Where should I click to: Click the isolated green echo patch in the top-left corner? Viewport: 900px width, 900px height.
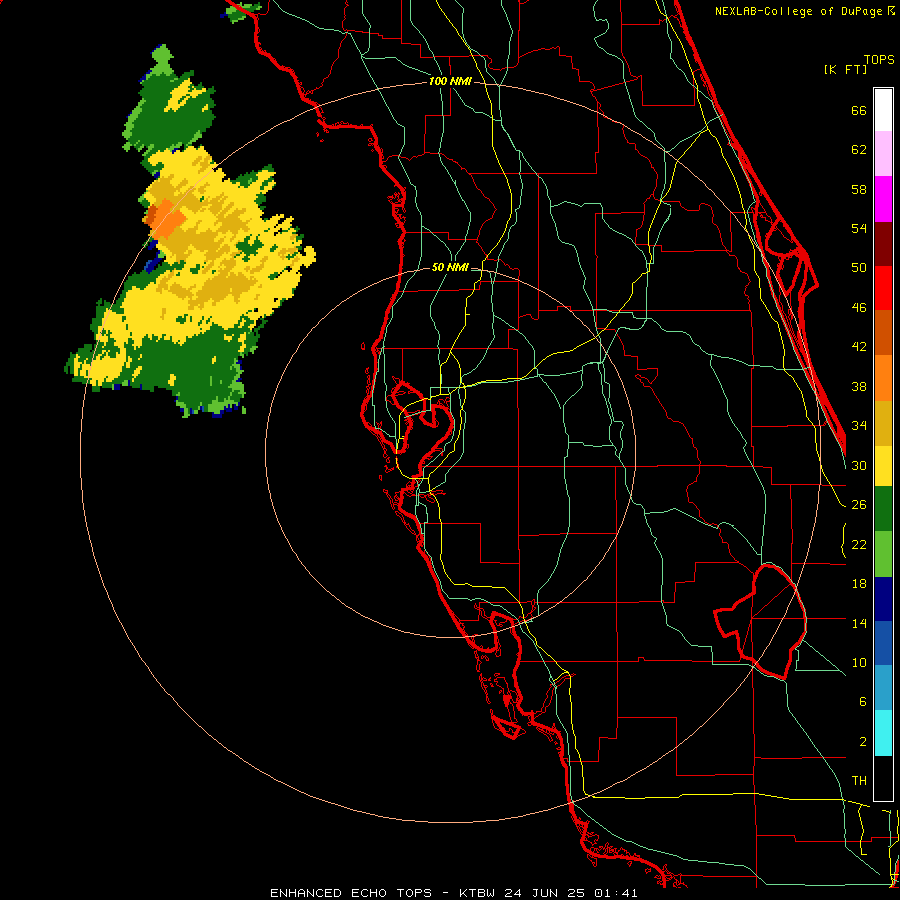[x=243, y=11]
